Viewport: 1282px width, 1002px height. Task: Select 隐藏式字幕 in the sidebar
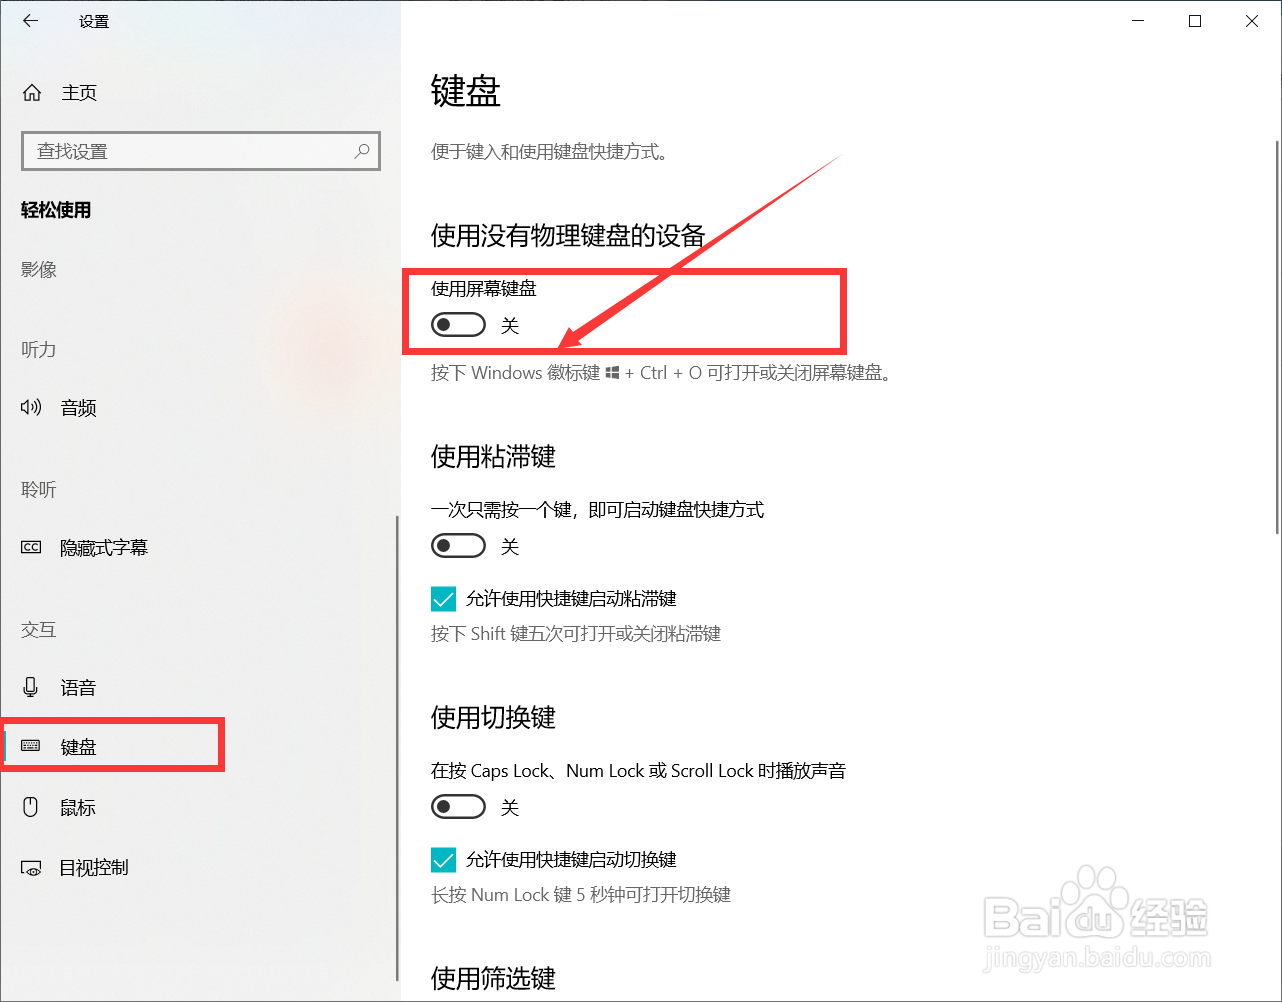point(104,548)
